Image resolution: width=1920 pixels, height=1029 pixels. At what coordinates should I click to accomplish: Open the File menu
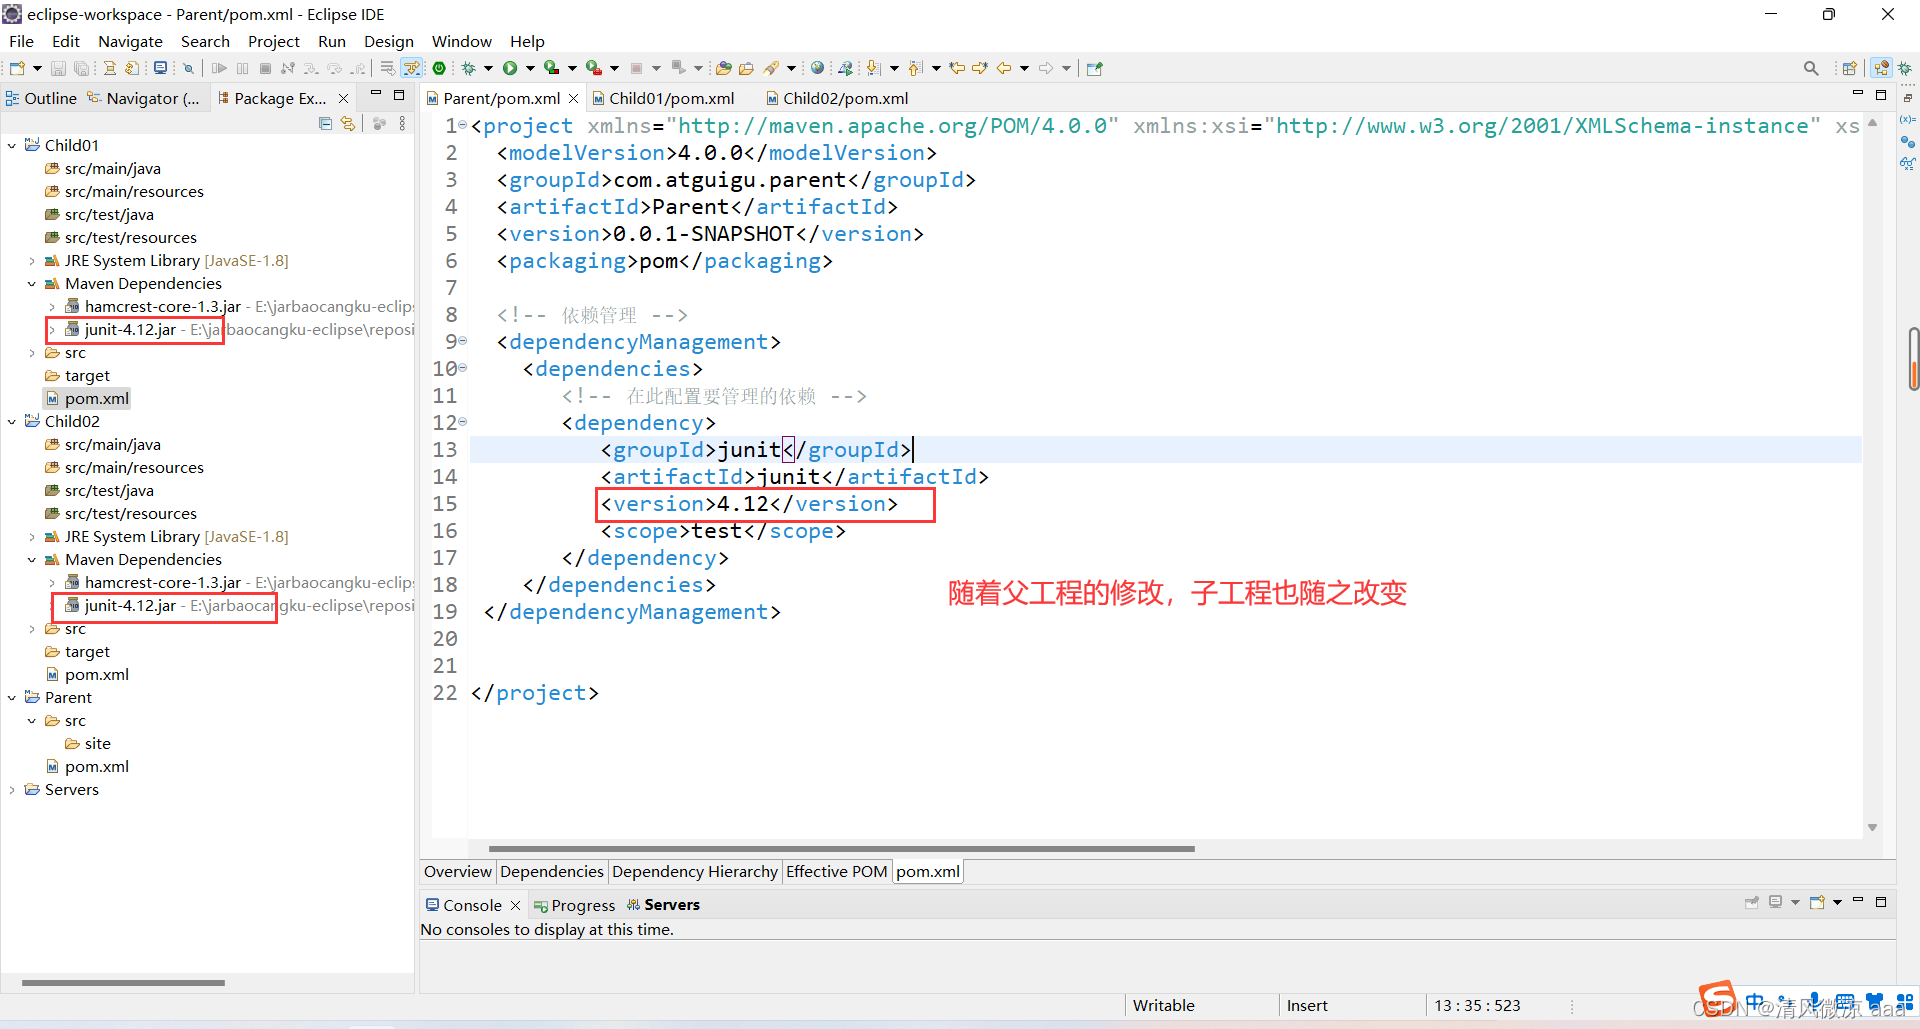[21, 41]
